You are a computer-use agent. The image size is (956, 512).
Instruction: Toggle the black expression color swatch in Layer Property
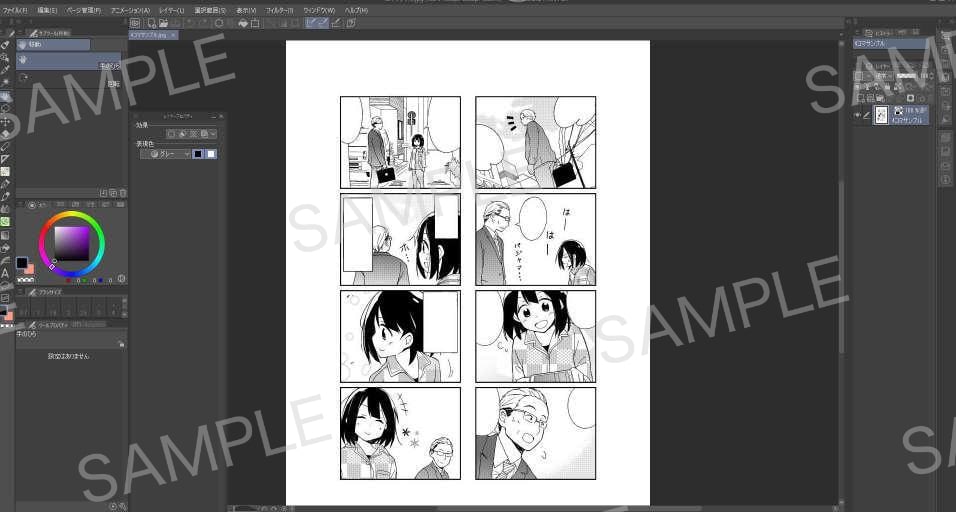click(198, 154)
